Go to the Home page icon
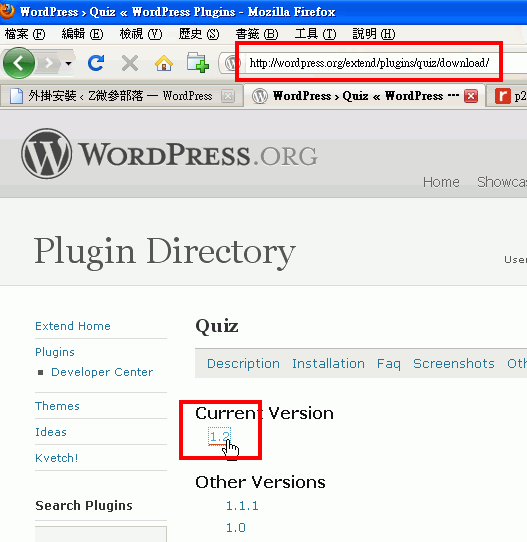Image resolution: width=527 pixels, height=542 pixels. tap(164, 63)
